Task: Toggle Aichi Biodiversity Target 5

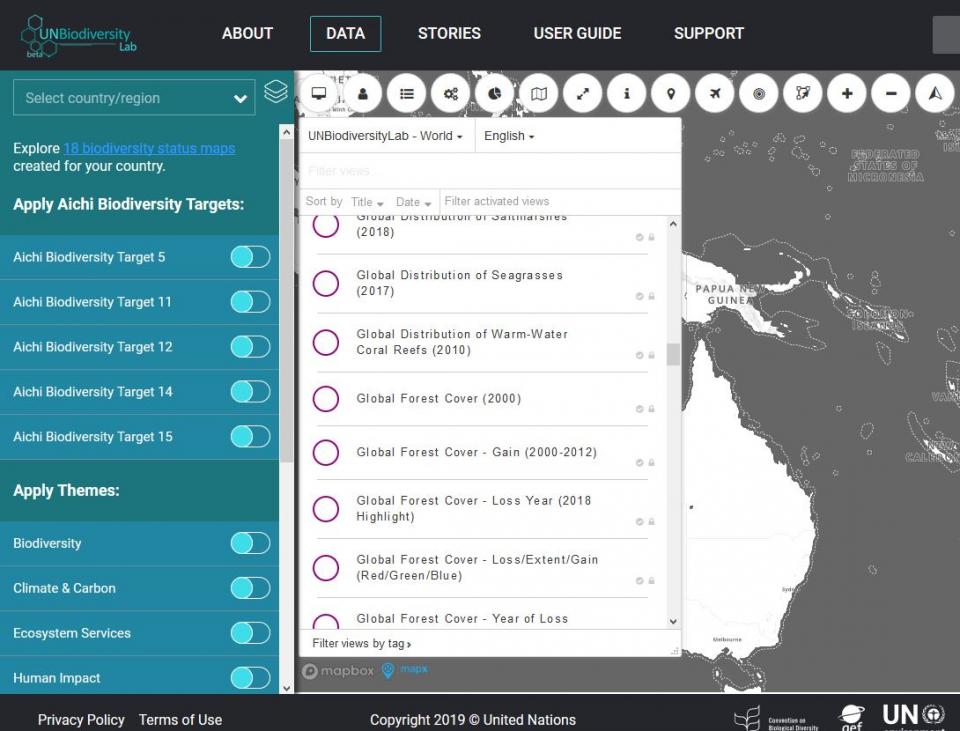Action: [x=250, y=257]
